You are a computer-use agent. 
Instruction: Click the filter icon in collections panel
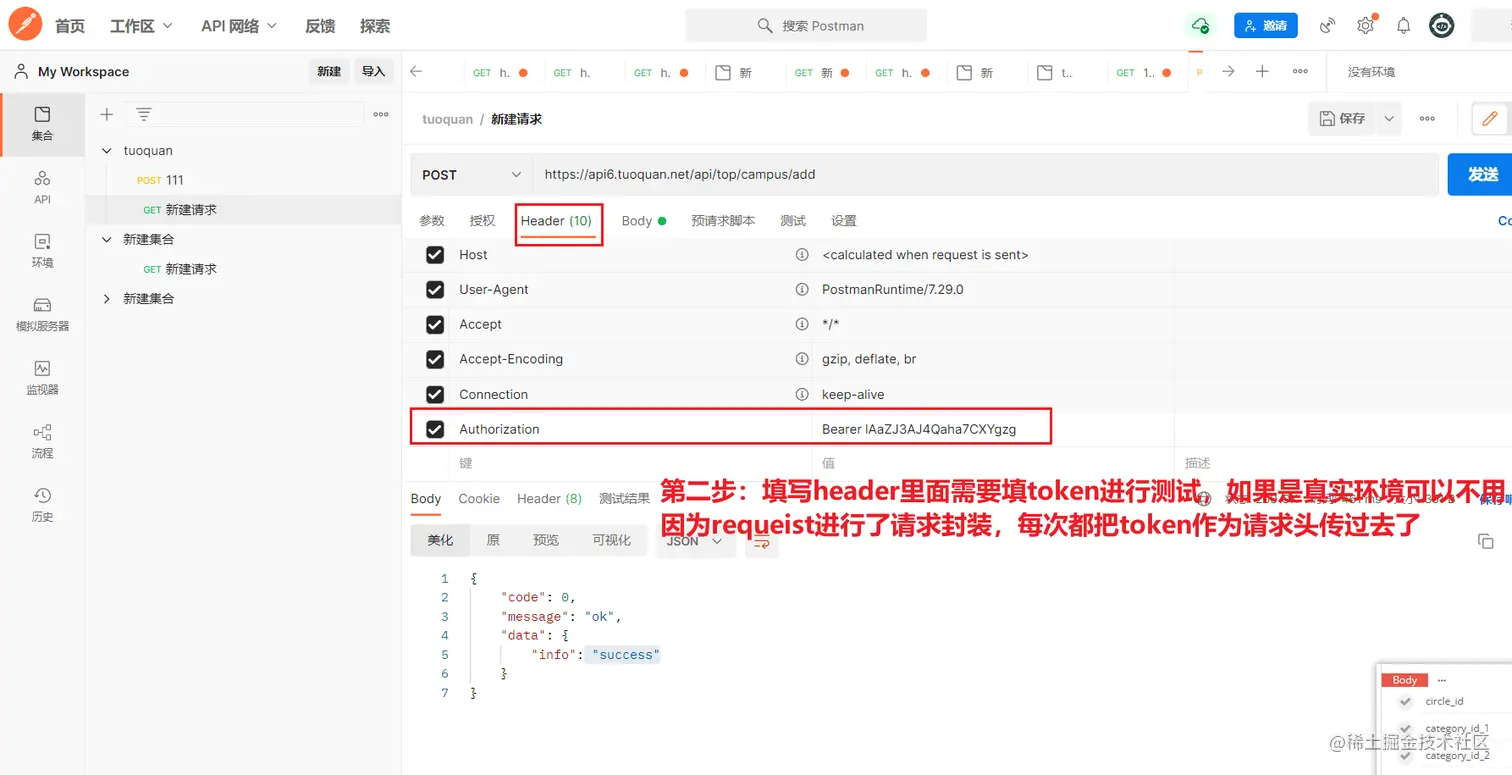pos(144,115)
